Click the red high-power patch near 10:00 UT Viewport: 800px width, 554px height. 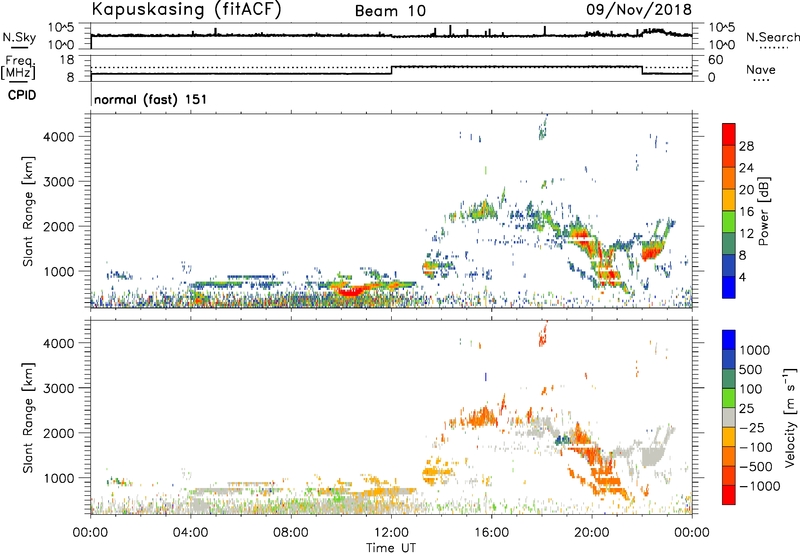pos(350,292)
